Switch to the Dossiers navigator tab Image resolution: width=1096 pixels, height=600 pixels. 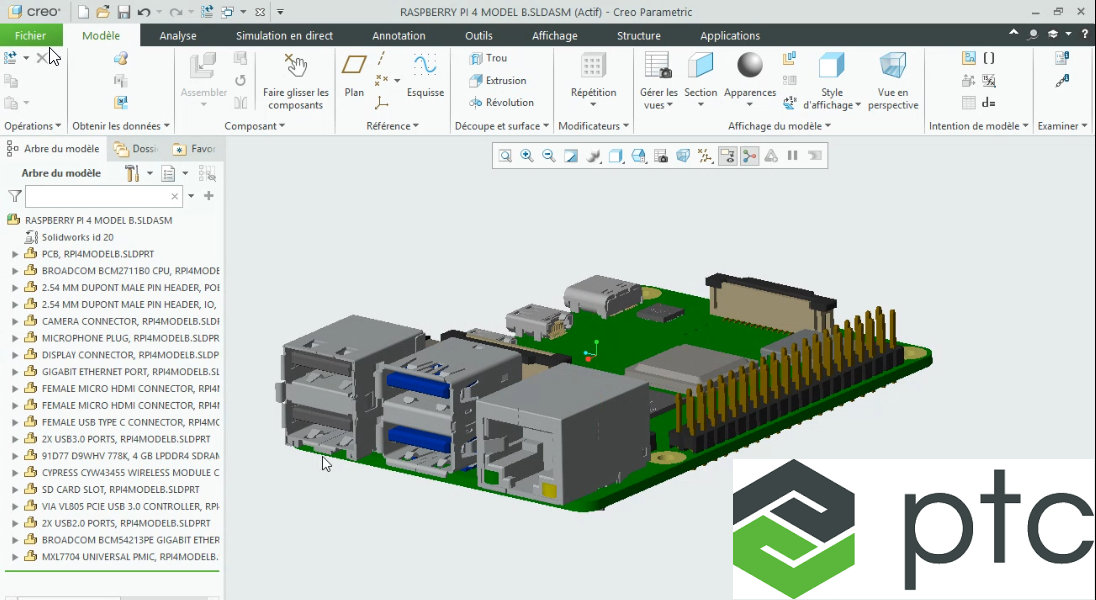138,149
